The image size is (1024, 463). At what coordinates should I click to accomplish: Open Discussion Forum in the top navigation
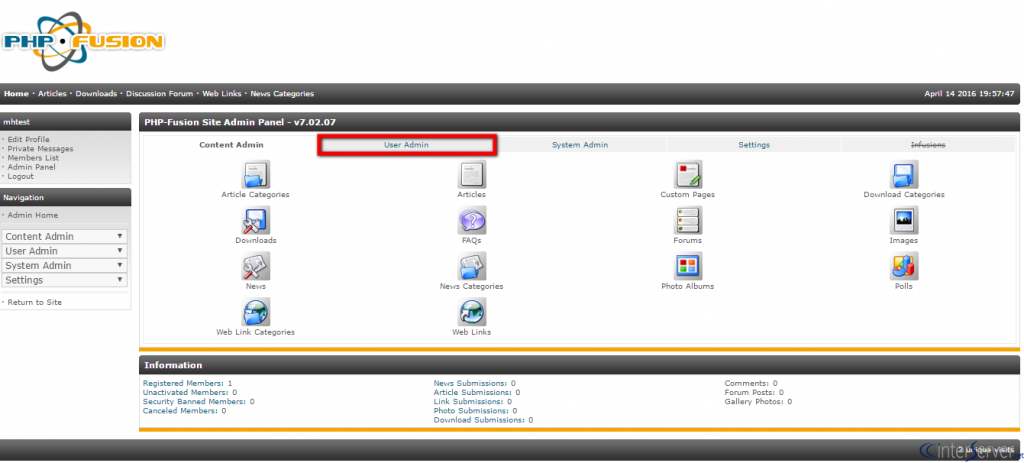coord(159,93)
